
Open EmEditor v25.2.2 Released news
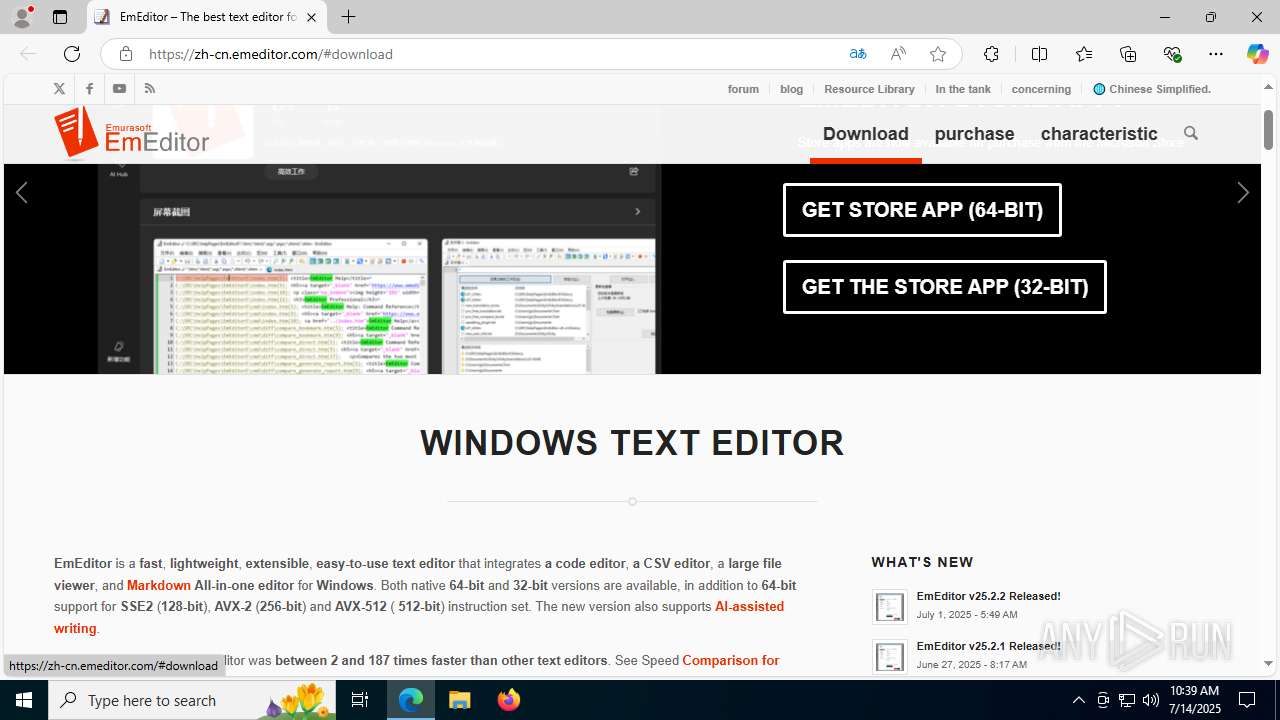(x=988, y=596)
